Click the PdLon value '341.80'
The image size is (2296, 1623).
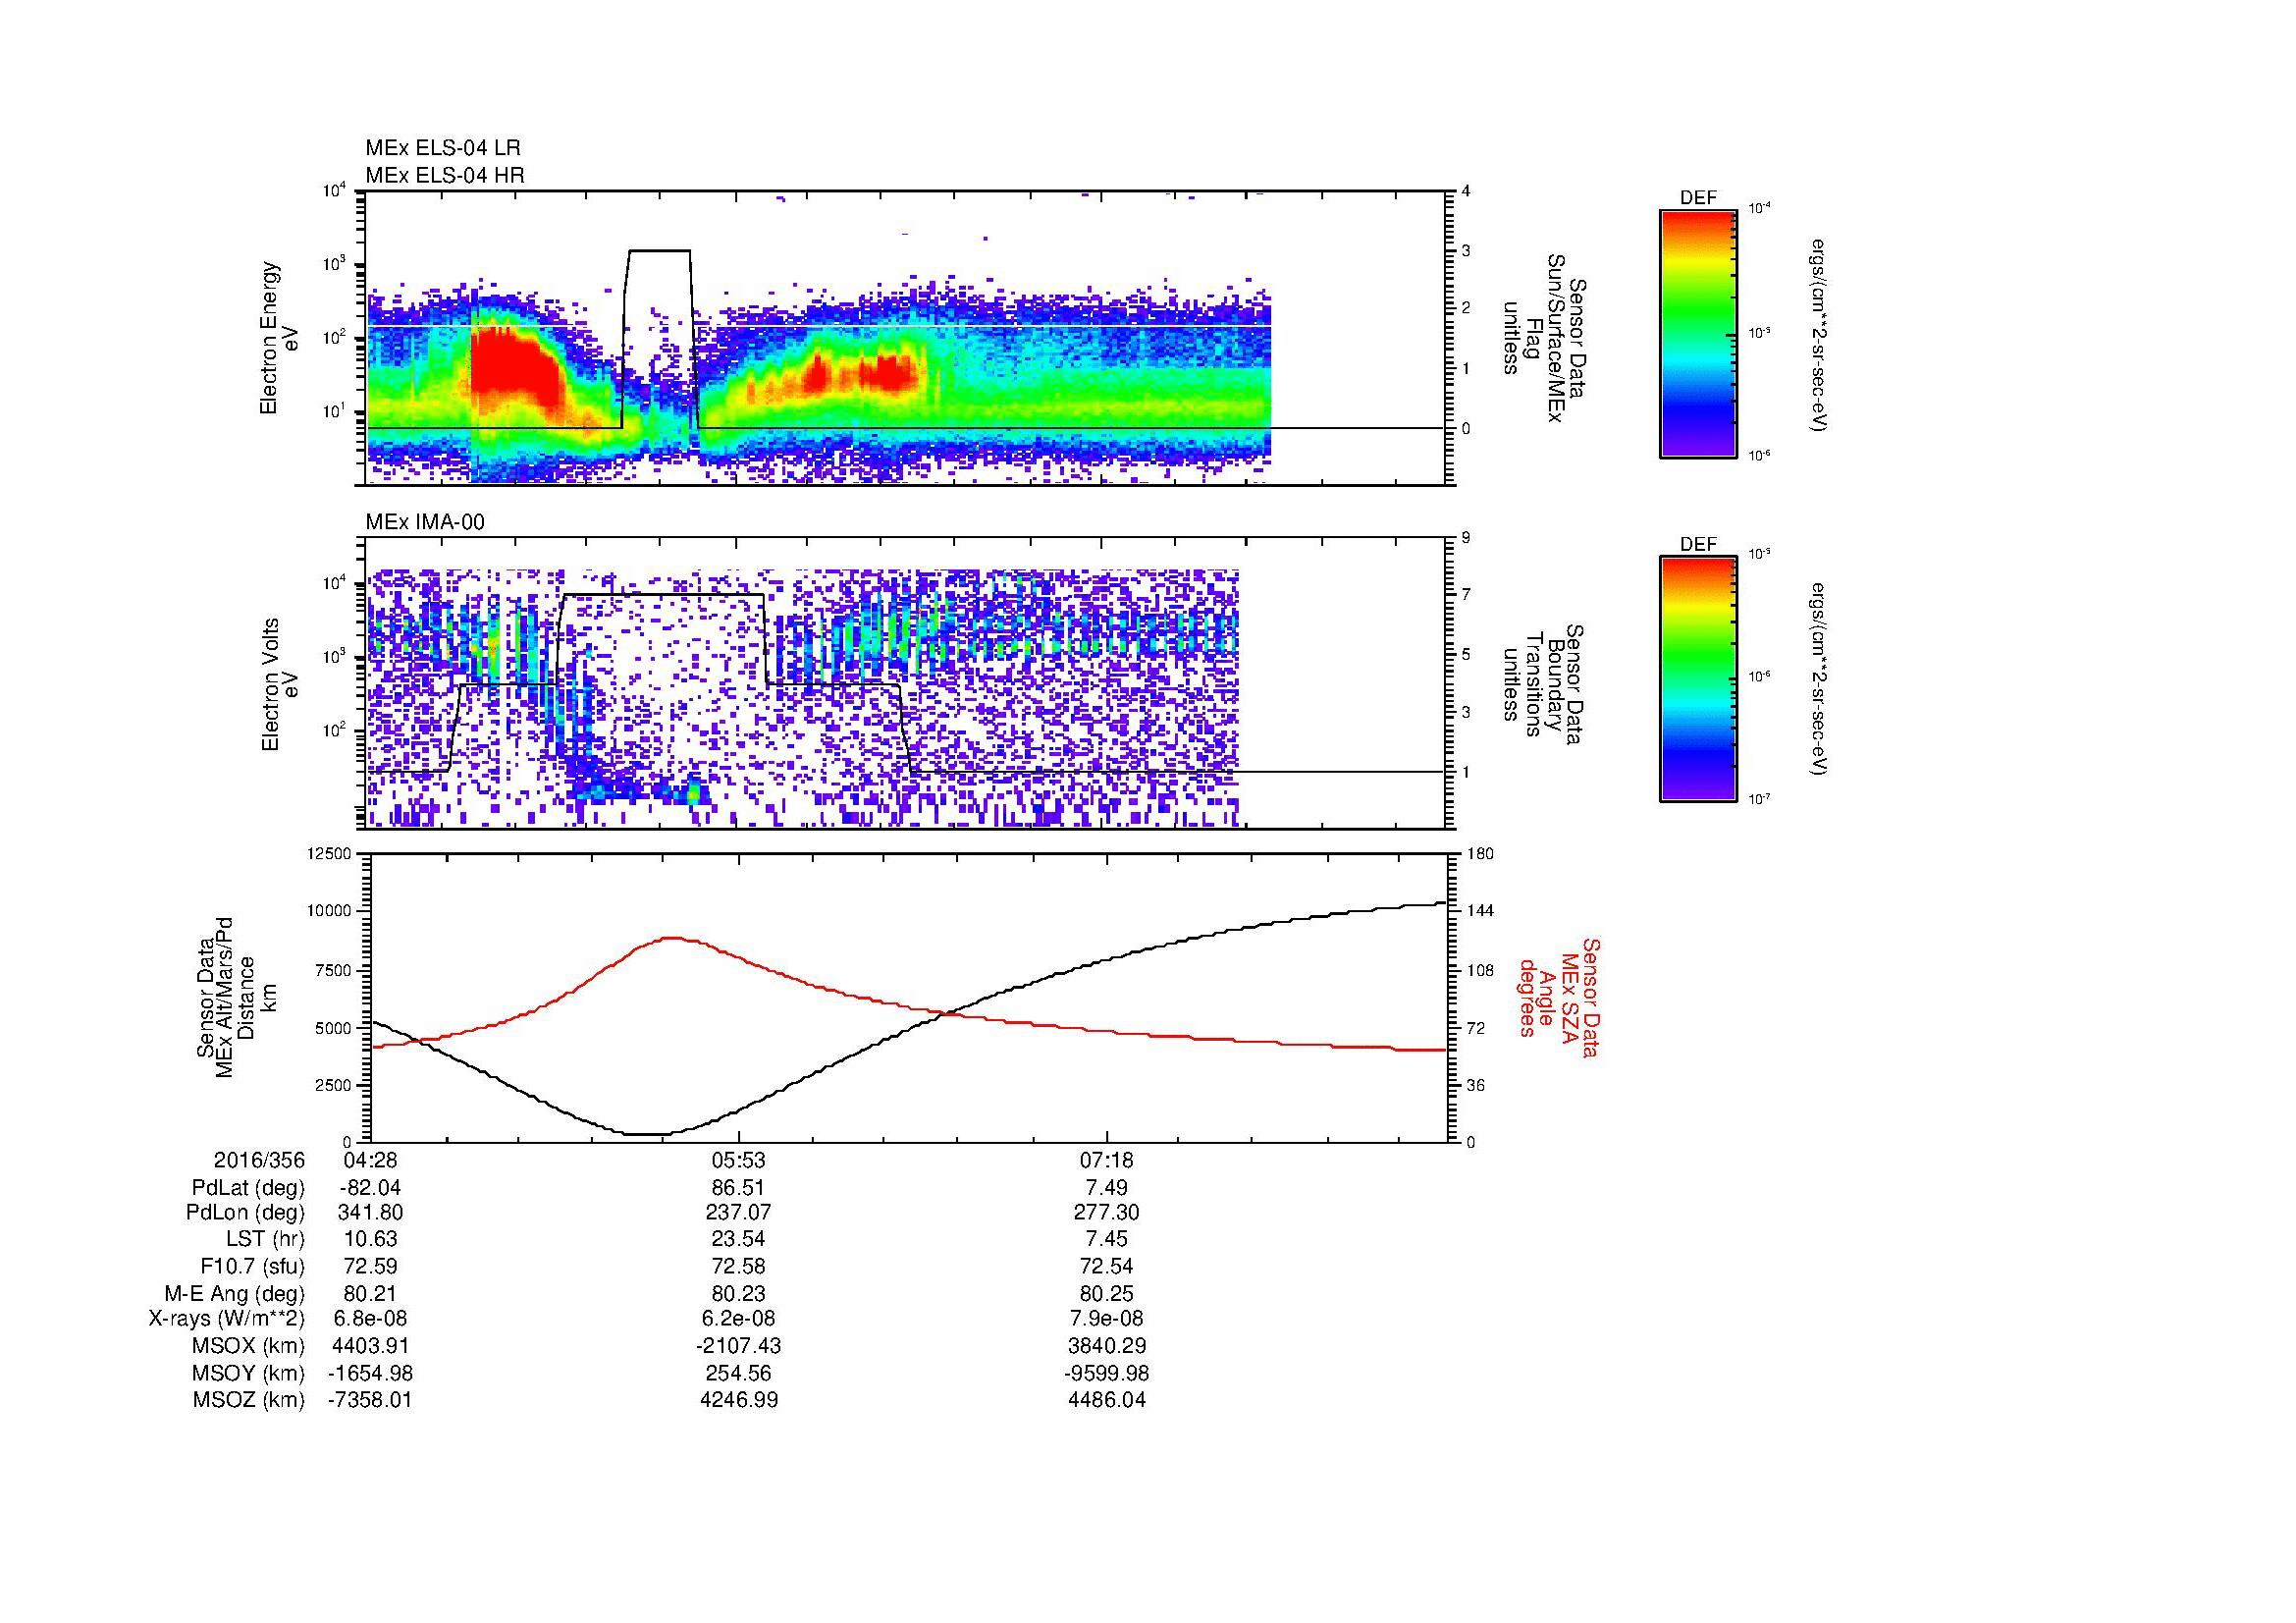point(370,1214)
